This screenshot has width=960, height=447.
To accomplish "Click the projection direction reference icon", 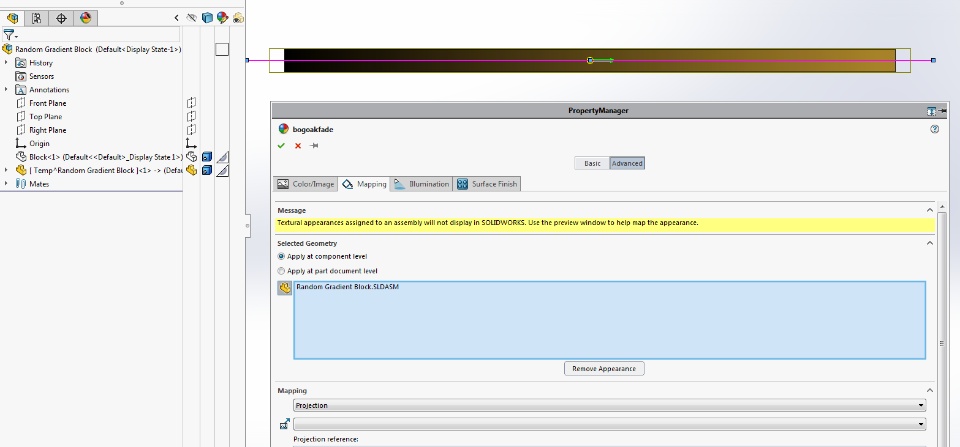I will pos(285,423).
